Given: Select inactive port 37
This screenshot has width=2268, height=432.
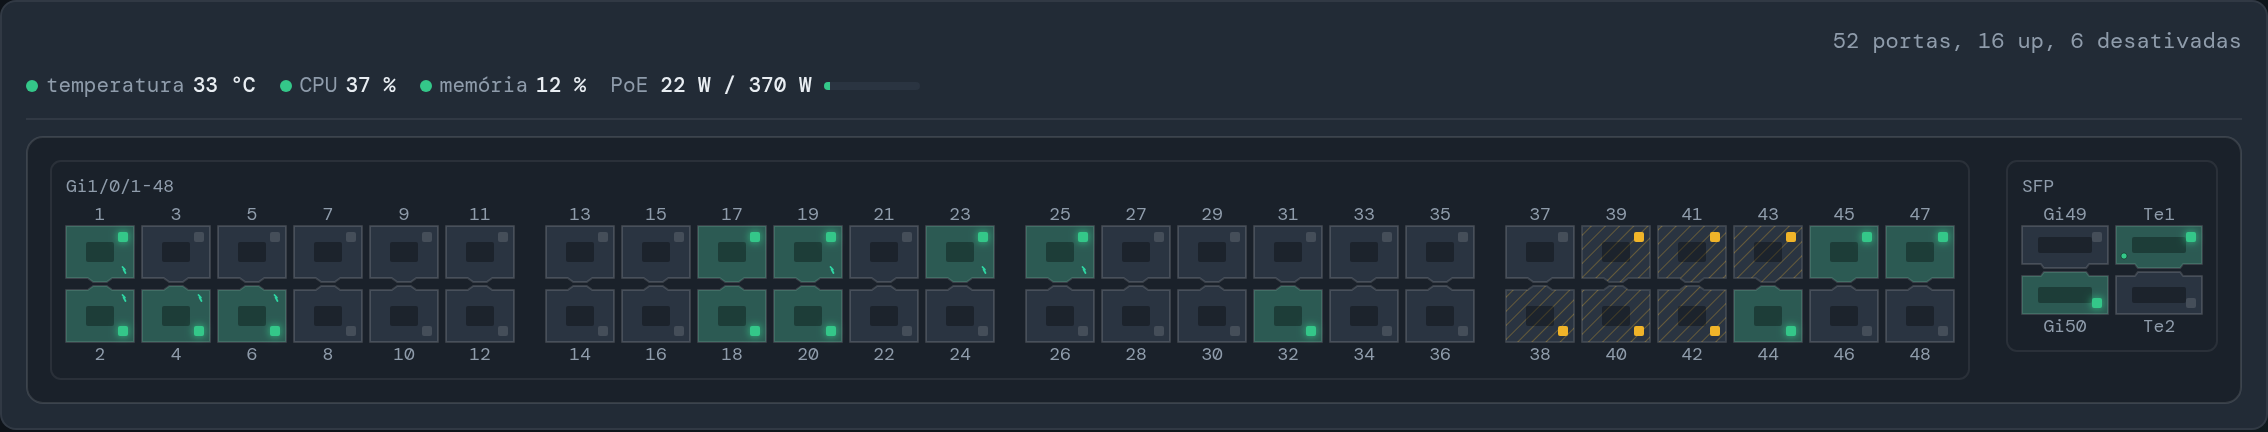Looking at the screenshot, I should (x=1540, y=252).
